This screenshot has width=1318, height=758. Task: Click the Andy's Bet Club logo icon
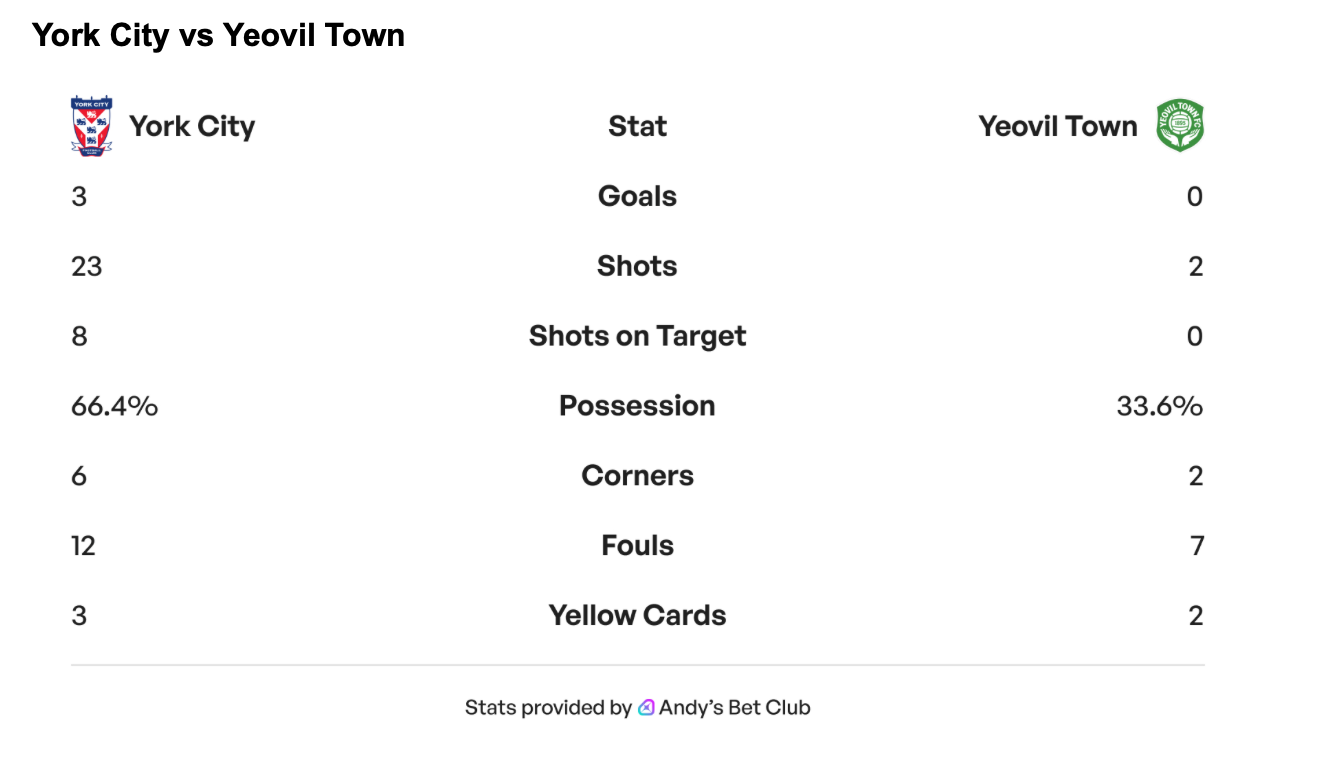click(647, 708)
